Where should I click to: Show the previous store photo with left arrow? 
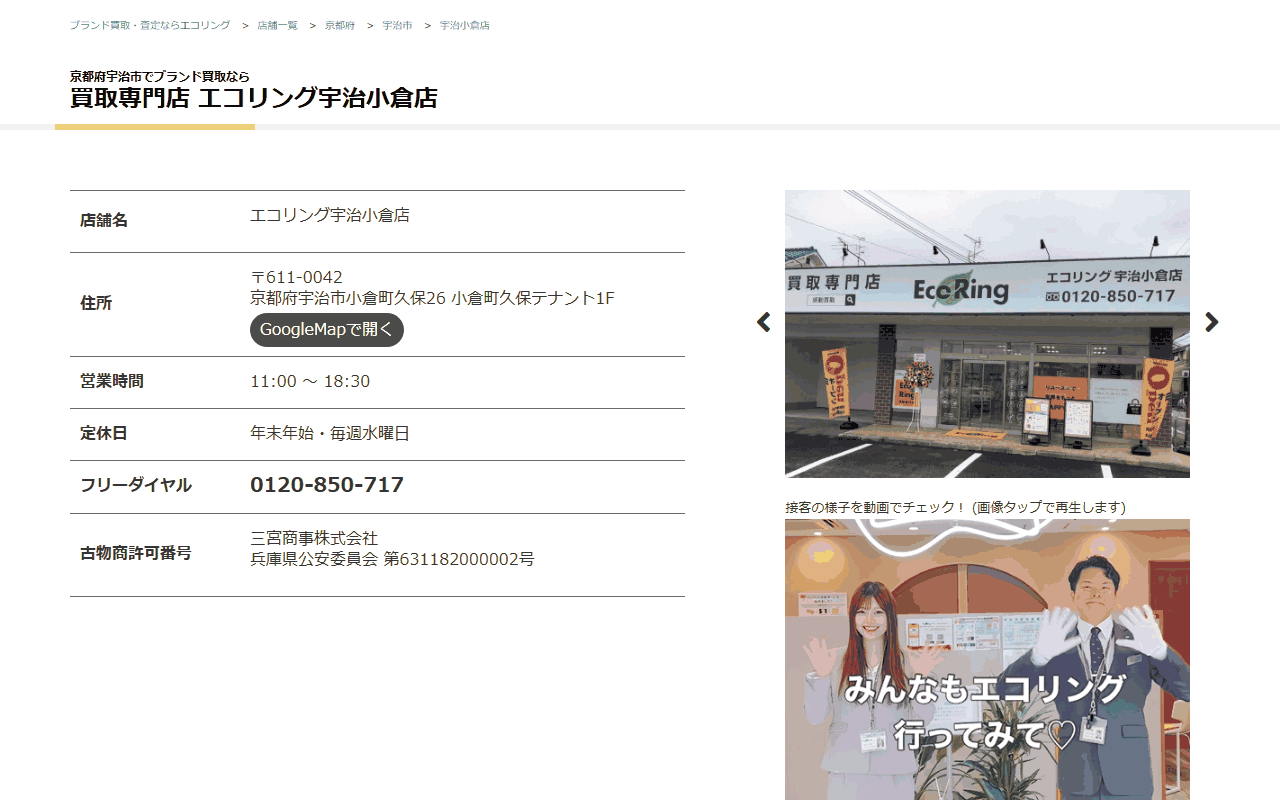click(764, 322)
